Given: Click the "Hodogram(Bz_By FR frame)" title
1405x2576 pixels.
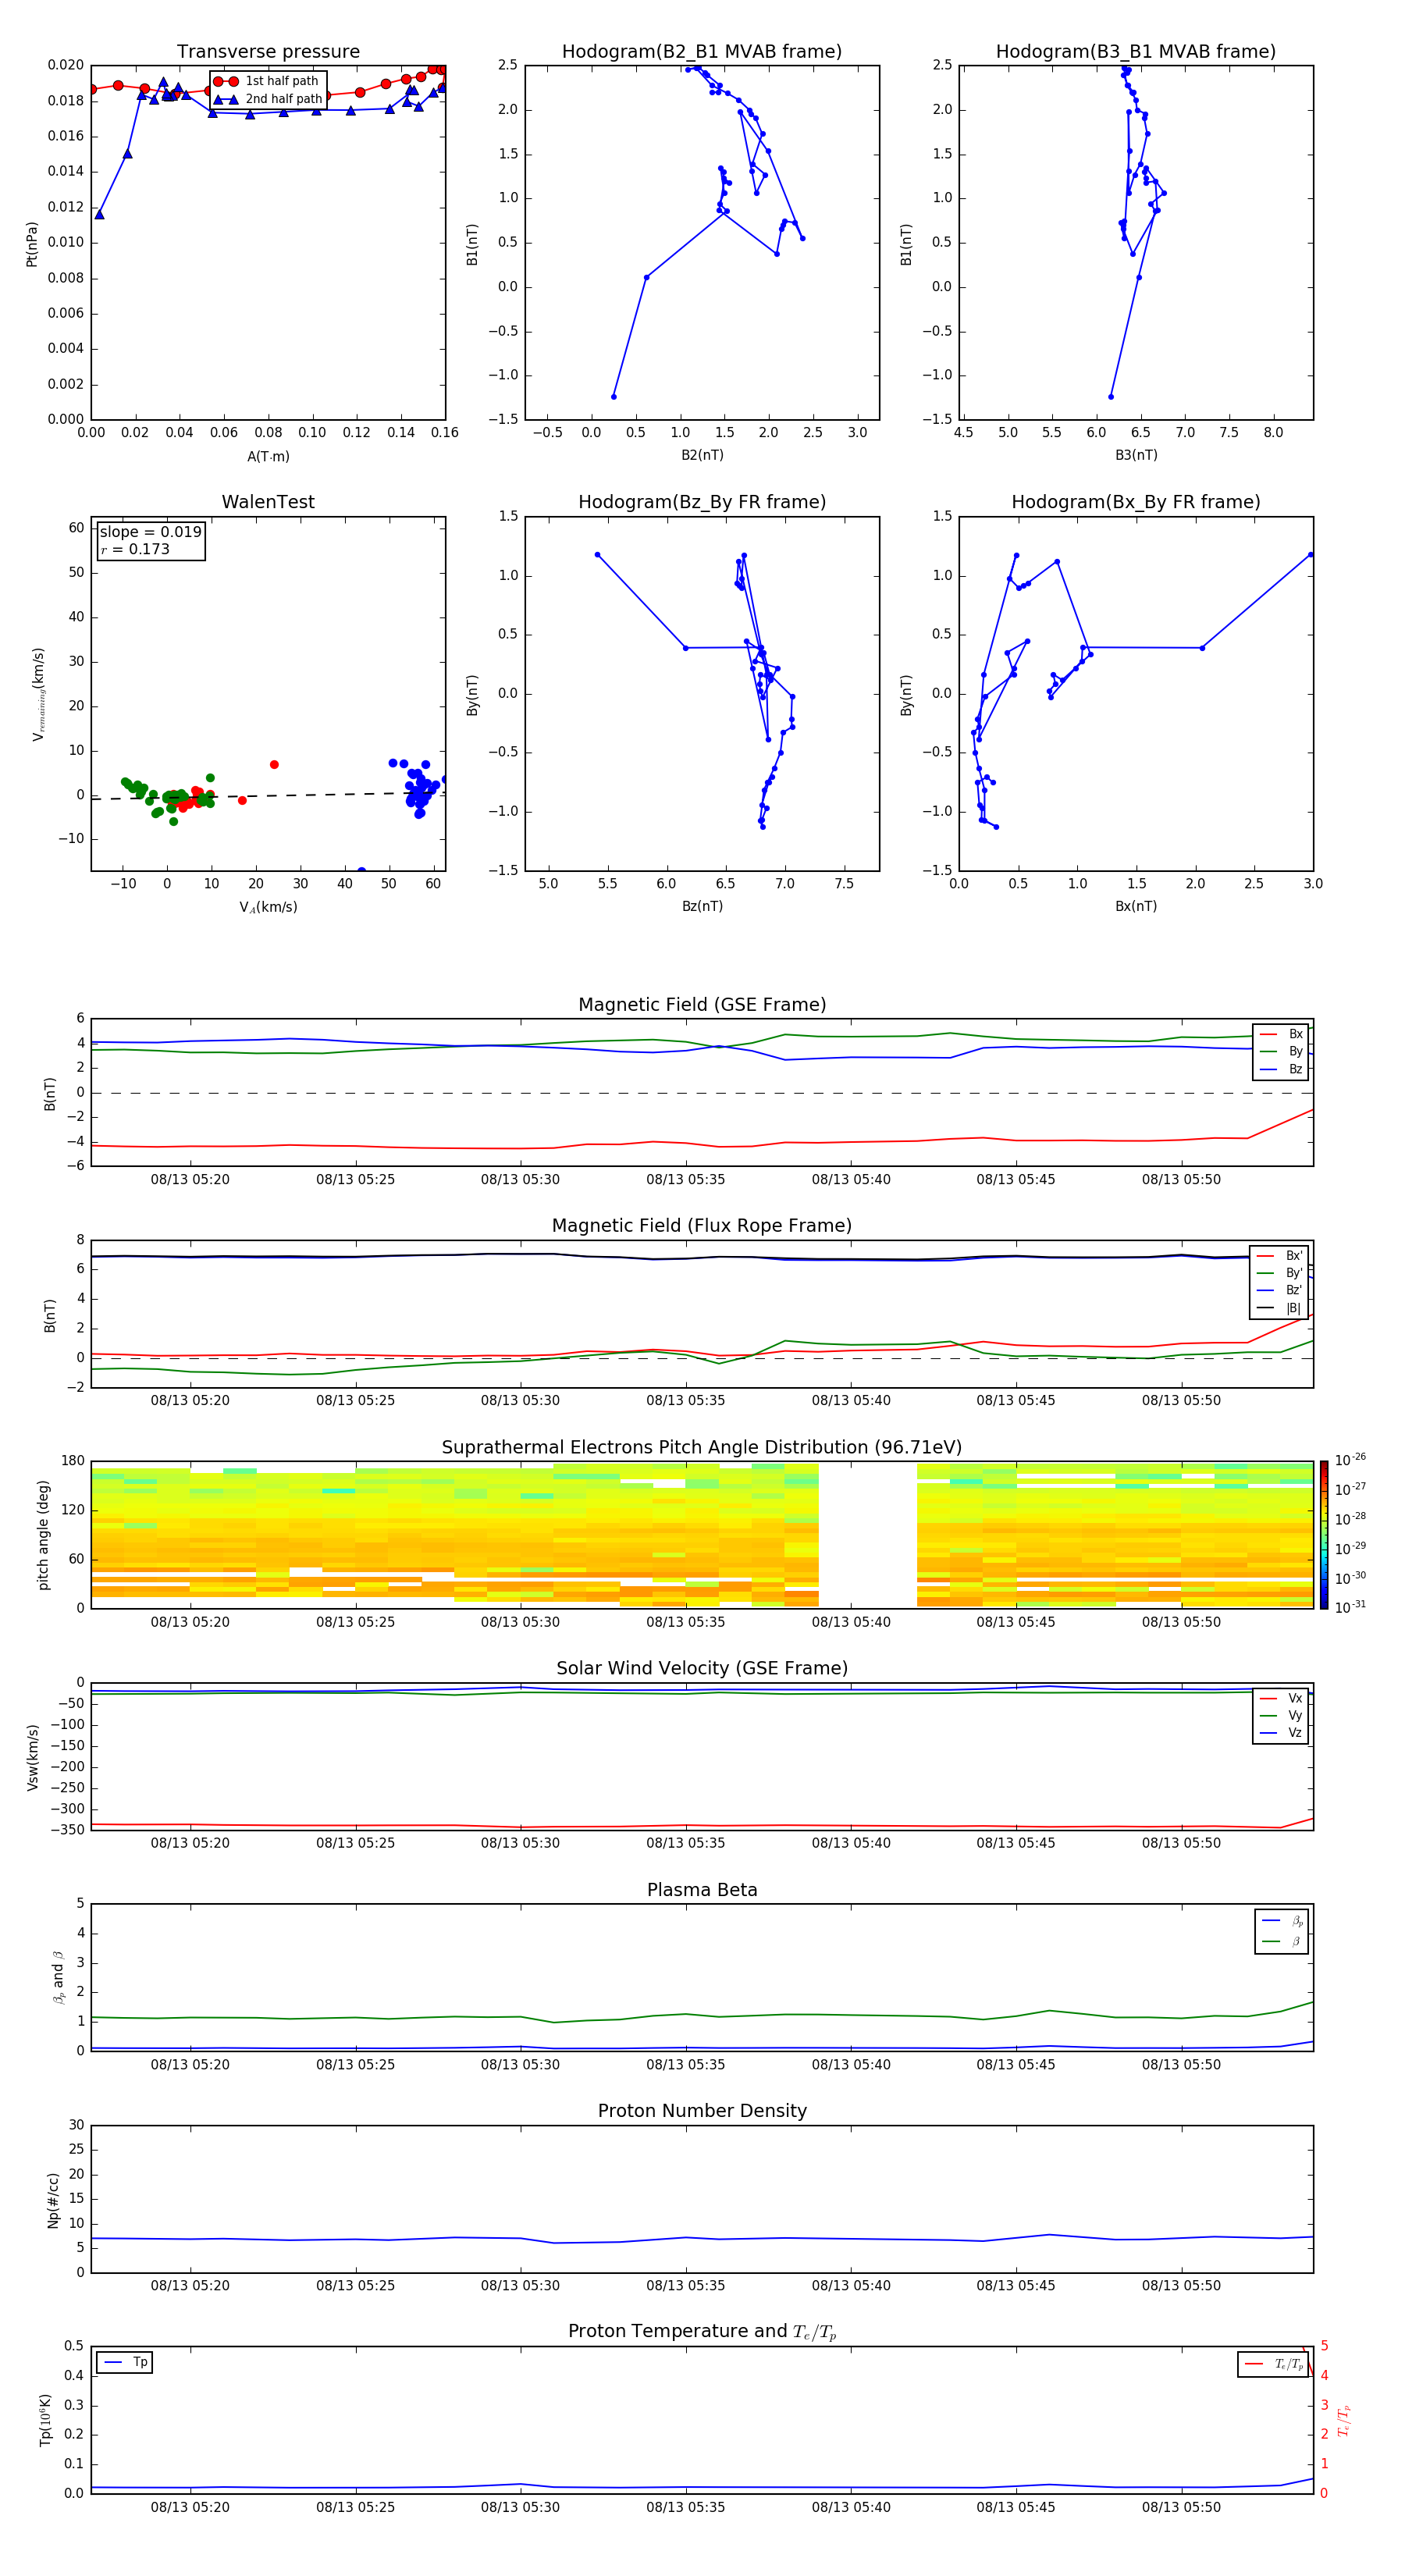Looking at the screenshot, I should point(702,502).
